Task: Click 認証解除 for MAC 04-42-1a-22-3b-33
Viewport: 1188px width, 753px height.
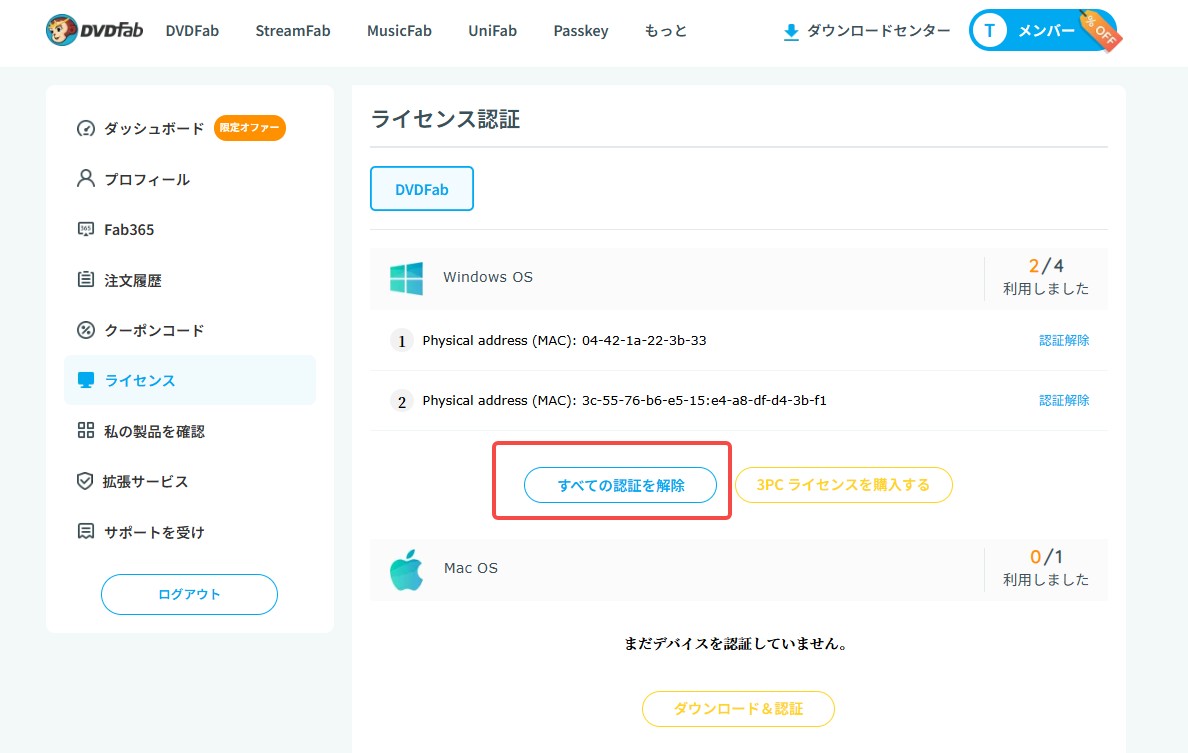Action: coord(1064,340)
